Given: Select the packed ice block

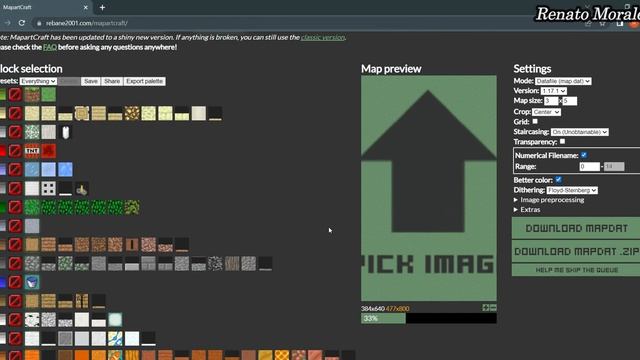Looking at the screenshot, I should [49, 169].
